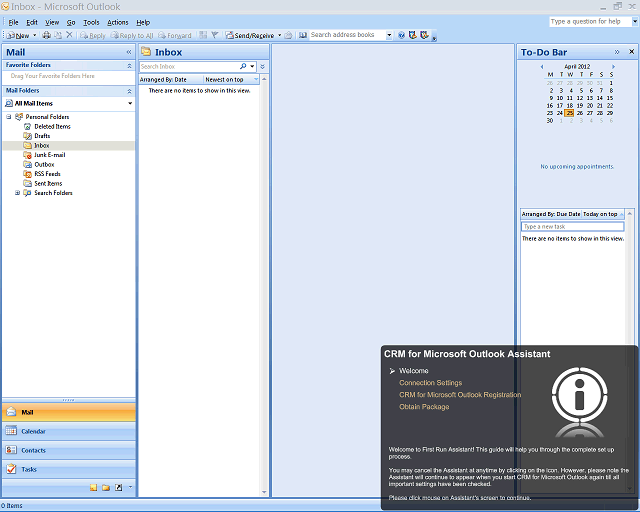Click the Search Inbox magnifier icon
Image resolution: width=640 pixels, height=512 pixels.
(x=243, y=66)
